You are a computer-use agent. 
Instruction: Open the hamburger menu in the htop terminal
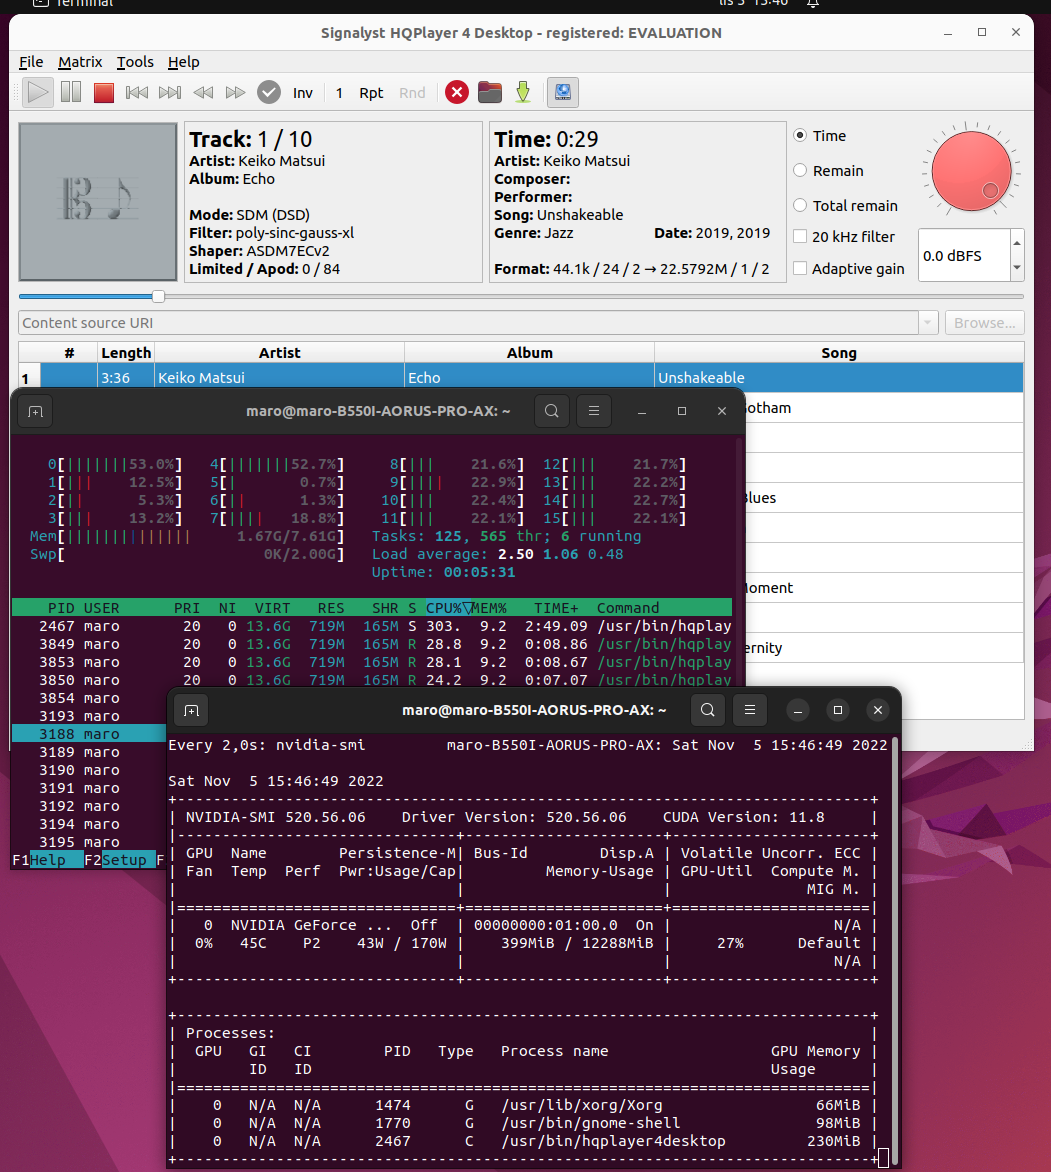(594, 411)
